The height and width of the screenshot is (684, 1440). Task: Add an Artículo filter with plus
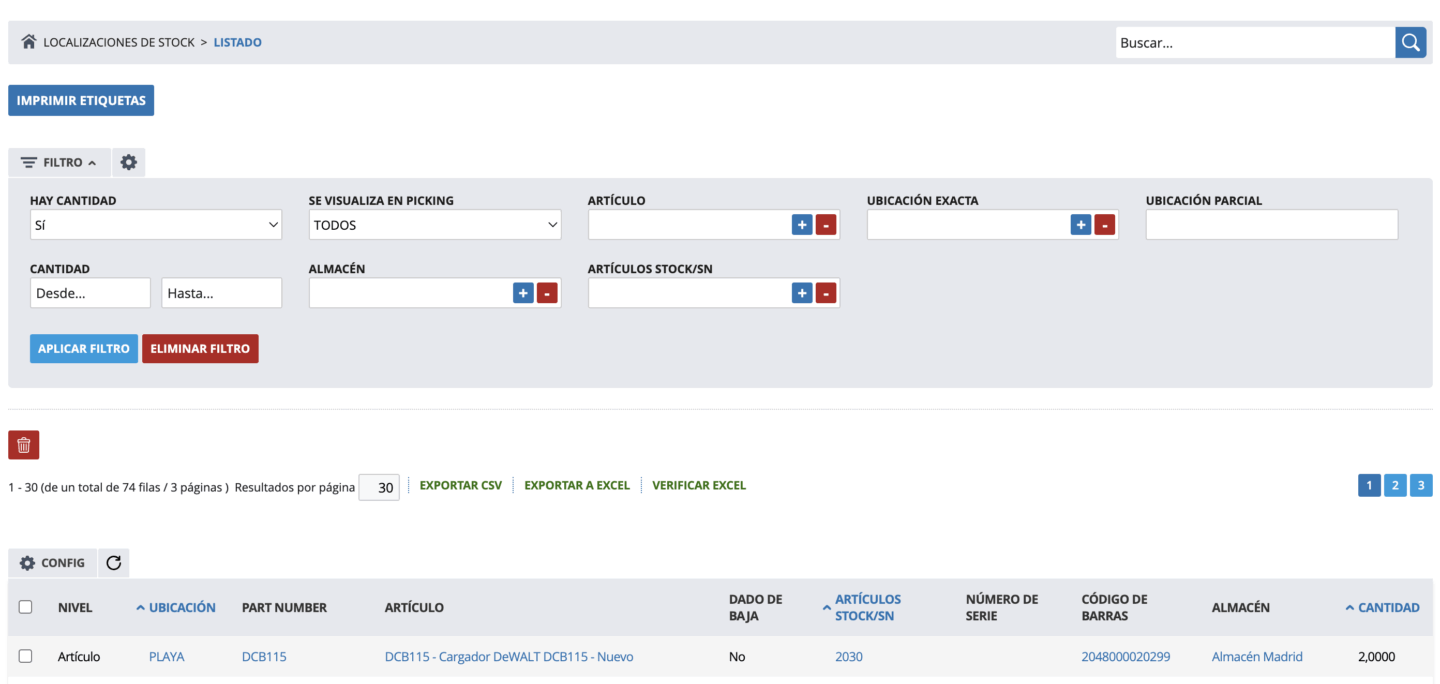pyautogui.click(x=801, y=225)
